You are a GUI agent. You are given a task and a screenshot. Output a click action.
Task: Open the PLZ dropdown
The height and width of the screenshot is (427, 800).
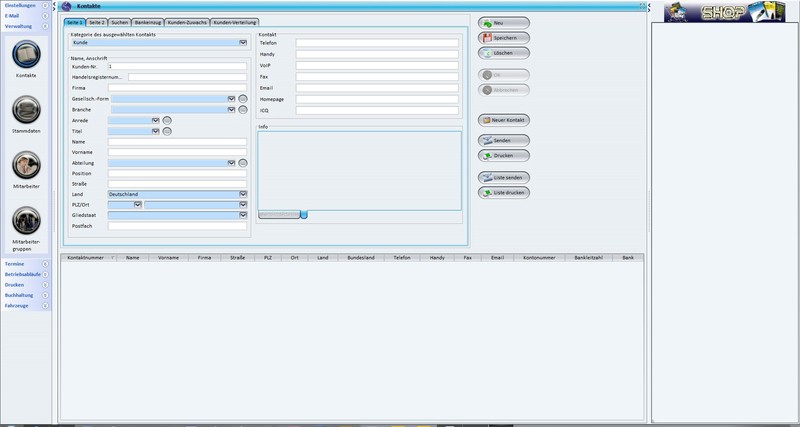tap(137, 205)
